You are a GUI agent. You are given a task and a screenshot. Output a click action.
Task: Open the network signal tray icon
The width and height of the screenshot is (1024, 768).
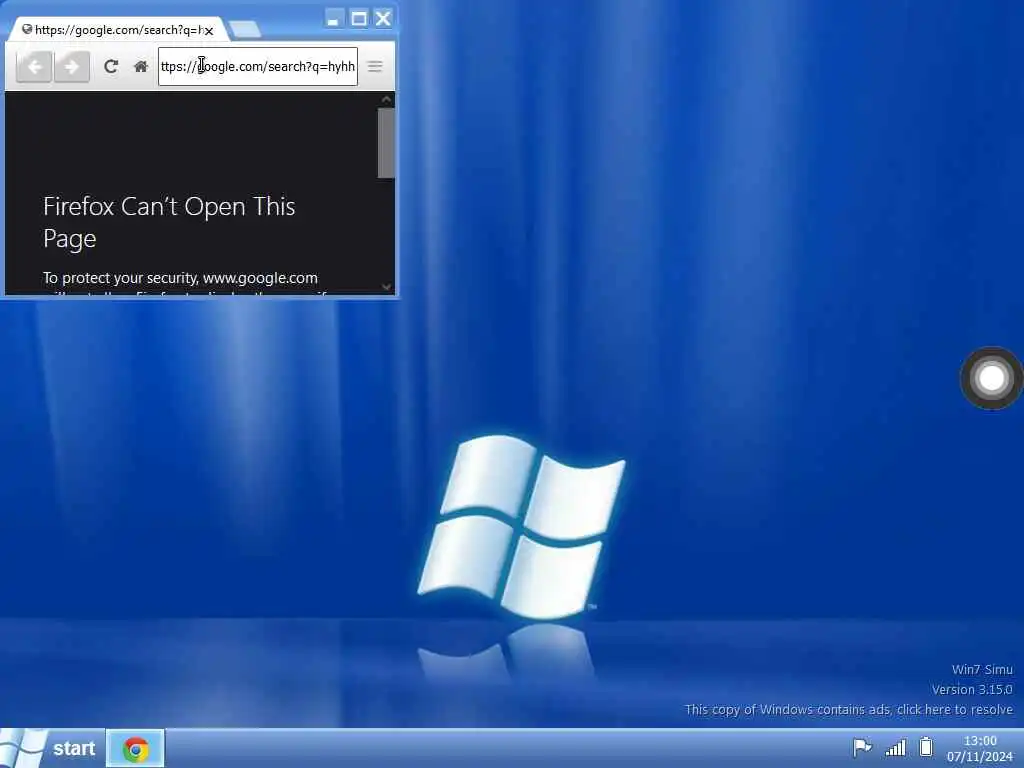[895, 747]
